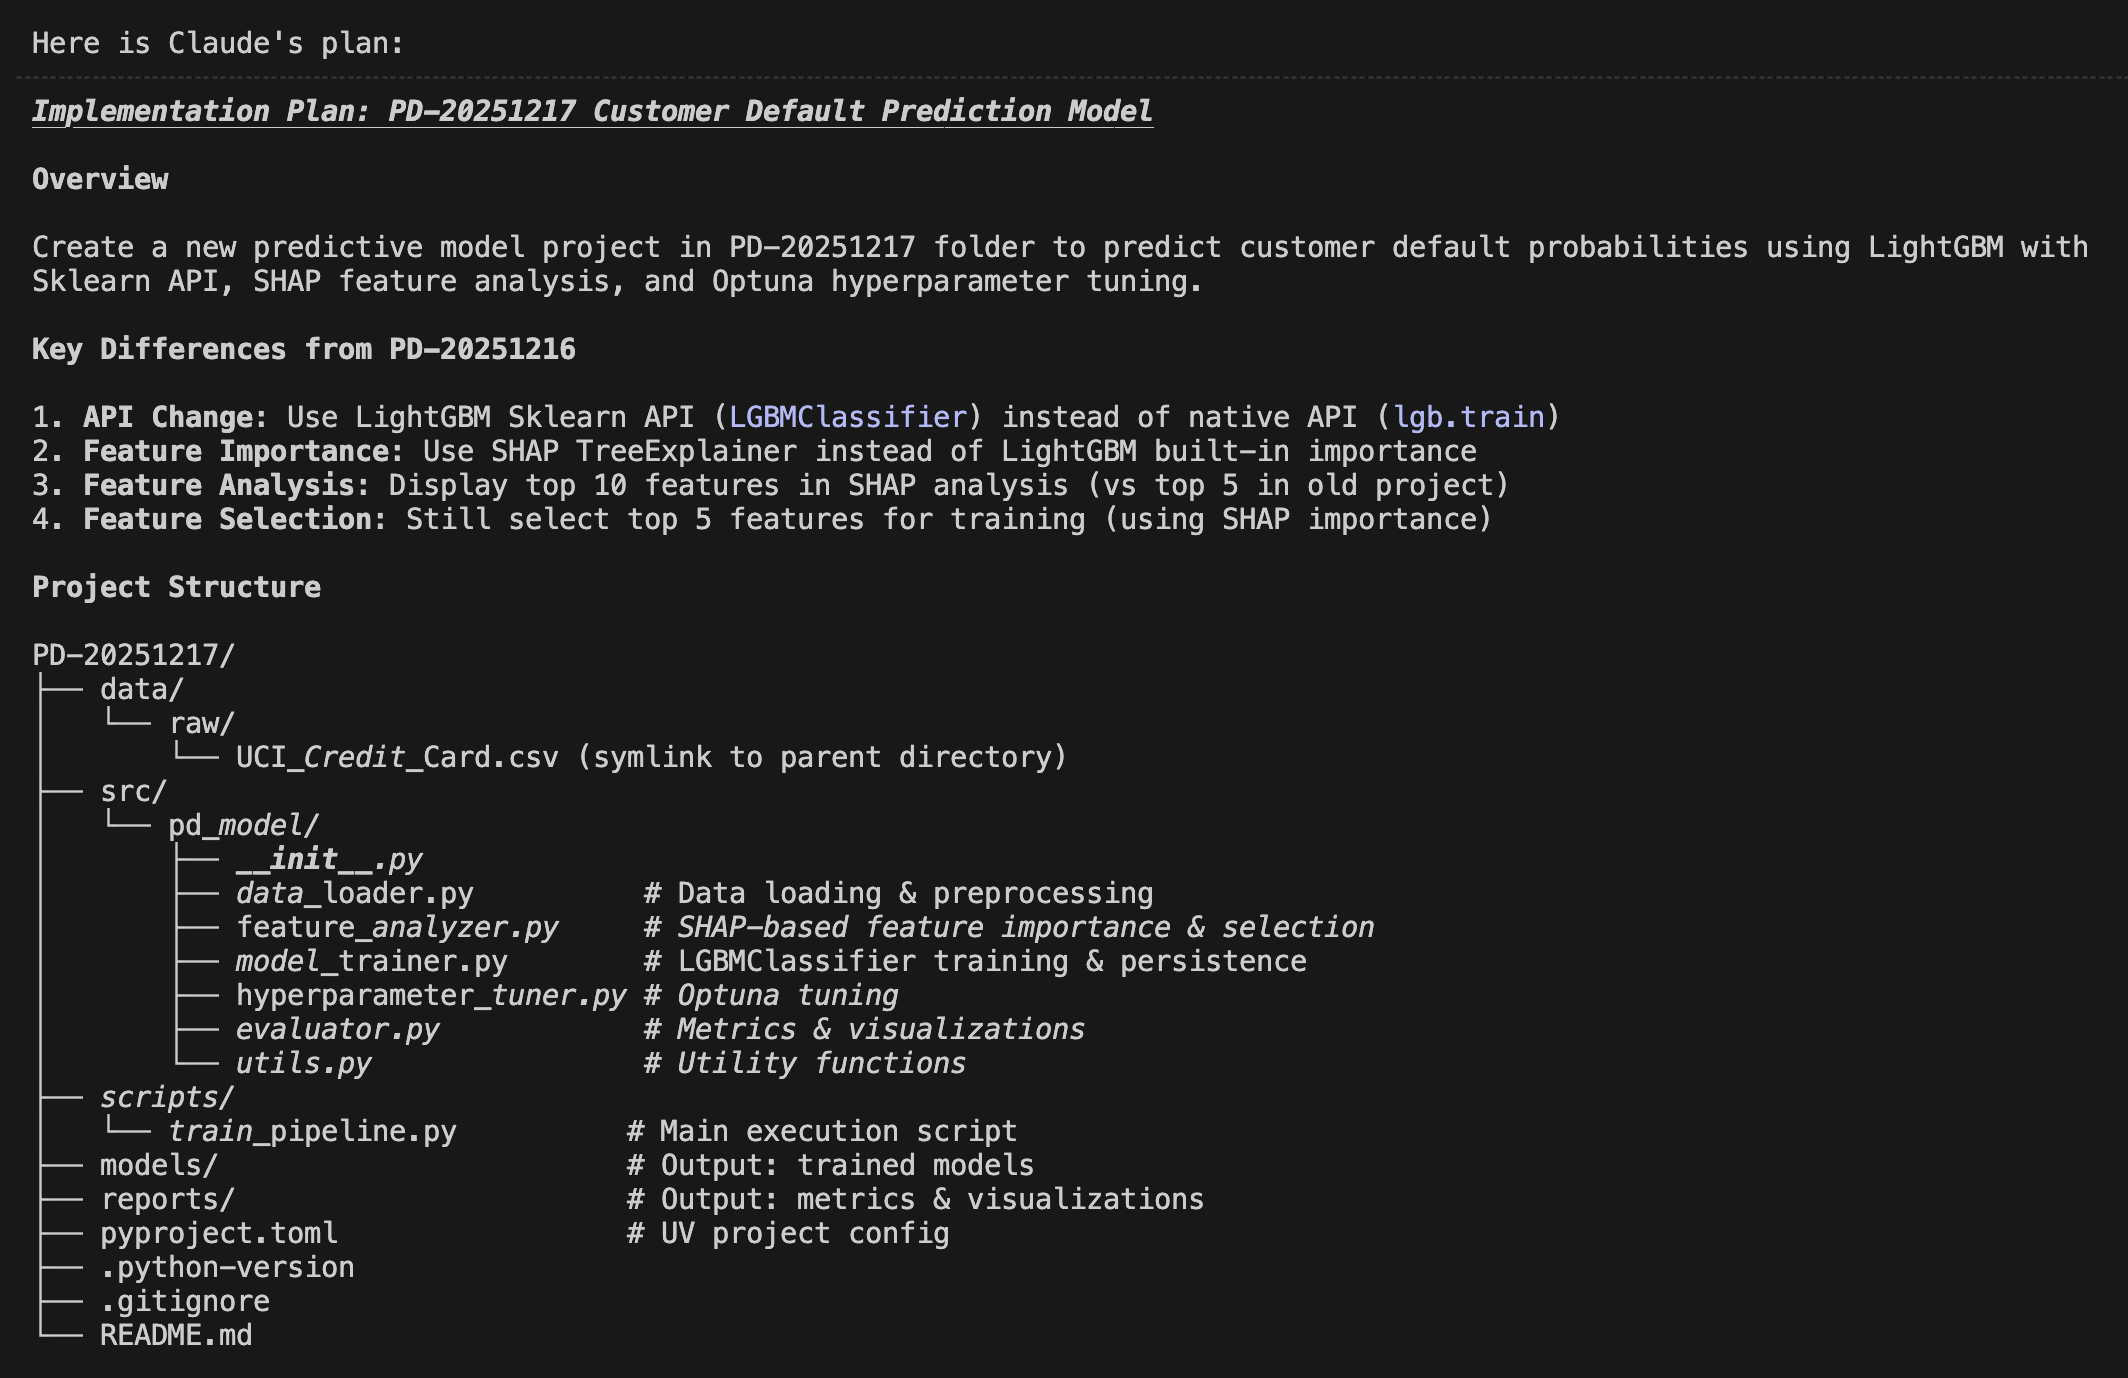Screen dimensions: 2128x1378
Task: Select the src/ folder entry
Action: click(x=133, y=791)
